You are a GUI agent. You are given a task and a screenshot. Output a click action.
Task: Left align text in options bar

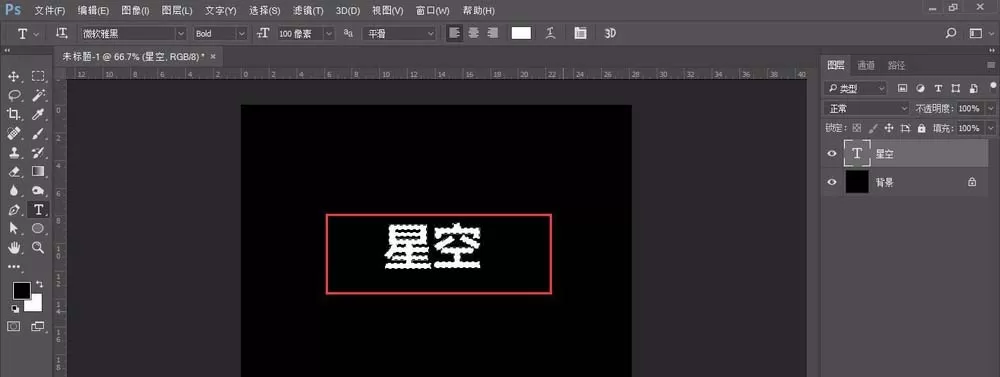coord(454,33)
